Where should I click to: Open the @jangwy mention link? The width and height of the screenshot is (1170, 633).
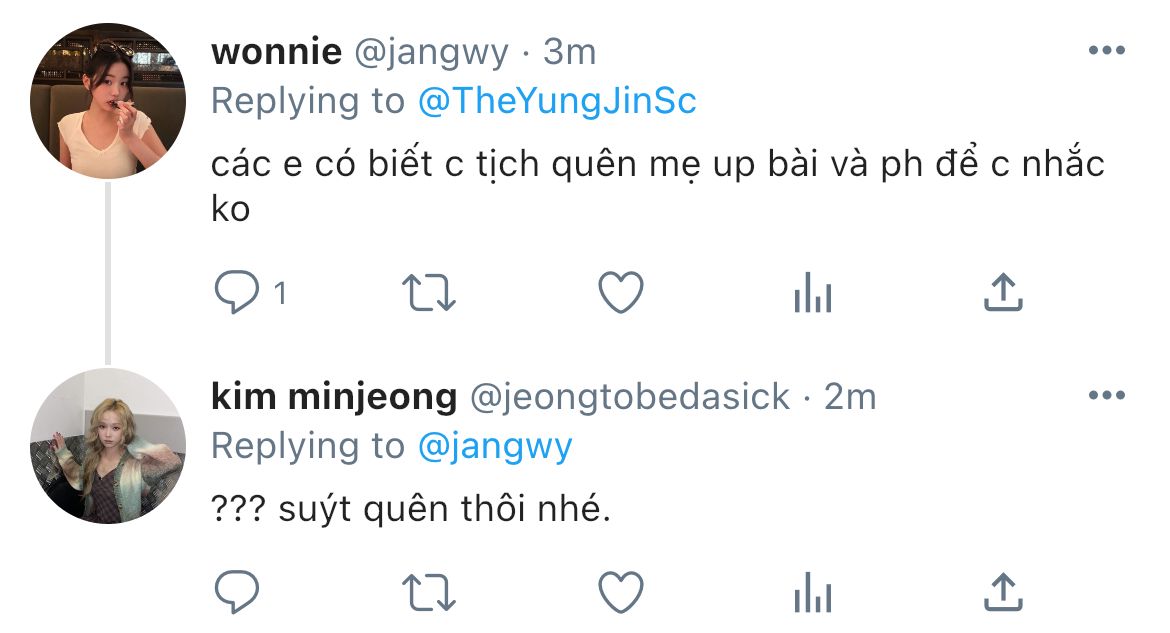pyautogui.click(x=494, y=446)
